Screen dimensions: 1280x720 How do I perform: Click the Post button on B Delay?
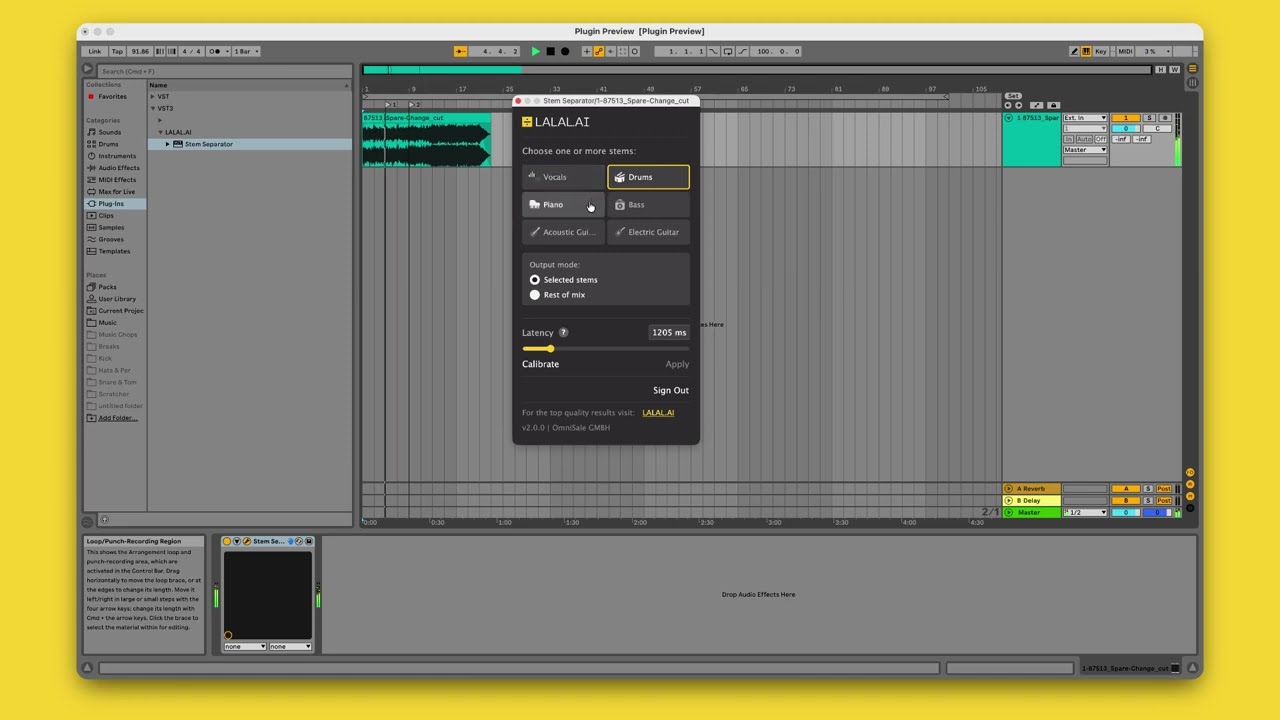pos(1164,501)
